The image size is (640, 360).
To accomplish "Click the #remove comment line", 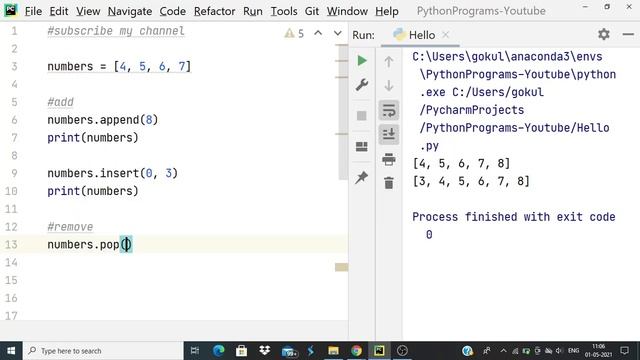I will 70,227.
